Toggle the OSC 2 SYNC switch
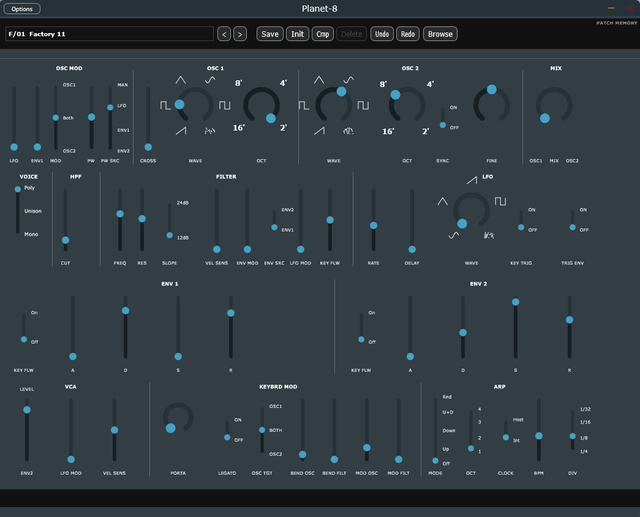 point(442,118)
